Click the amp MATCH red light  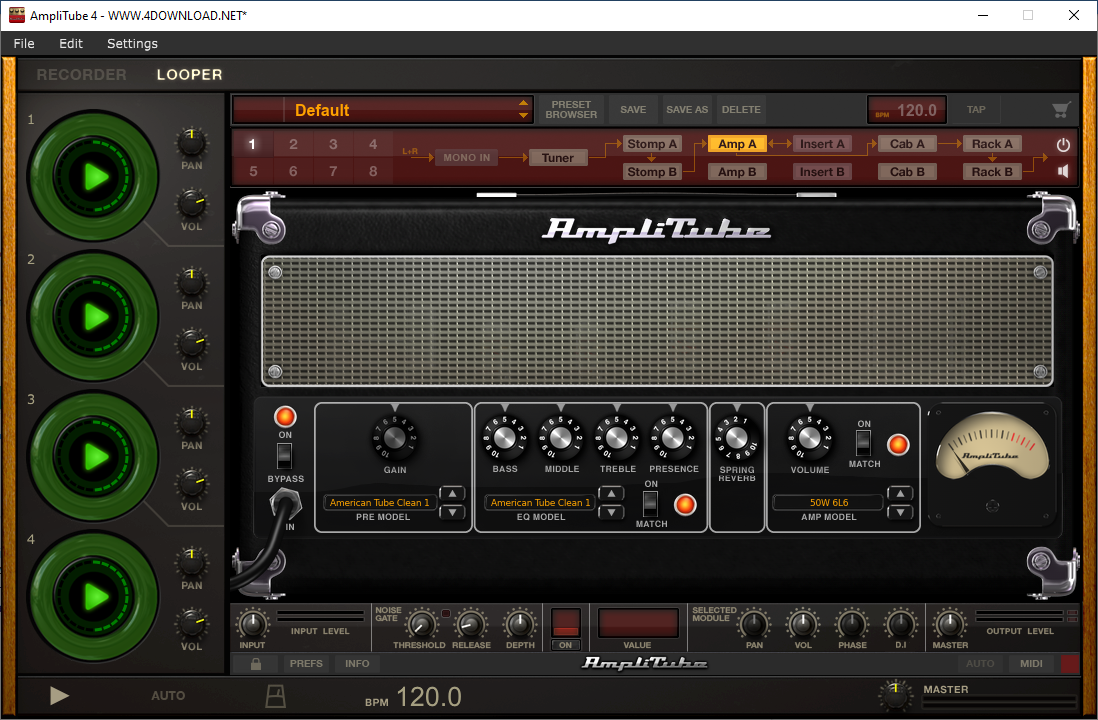pyautogui.click(x=898, y=445)
